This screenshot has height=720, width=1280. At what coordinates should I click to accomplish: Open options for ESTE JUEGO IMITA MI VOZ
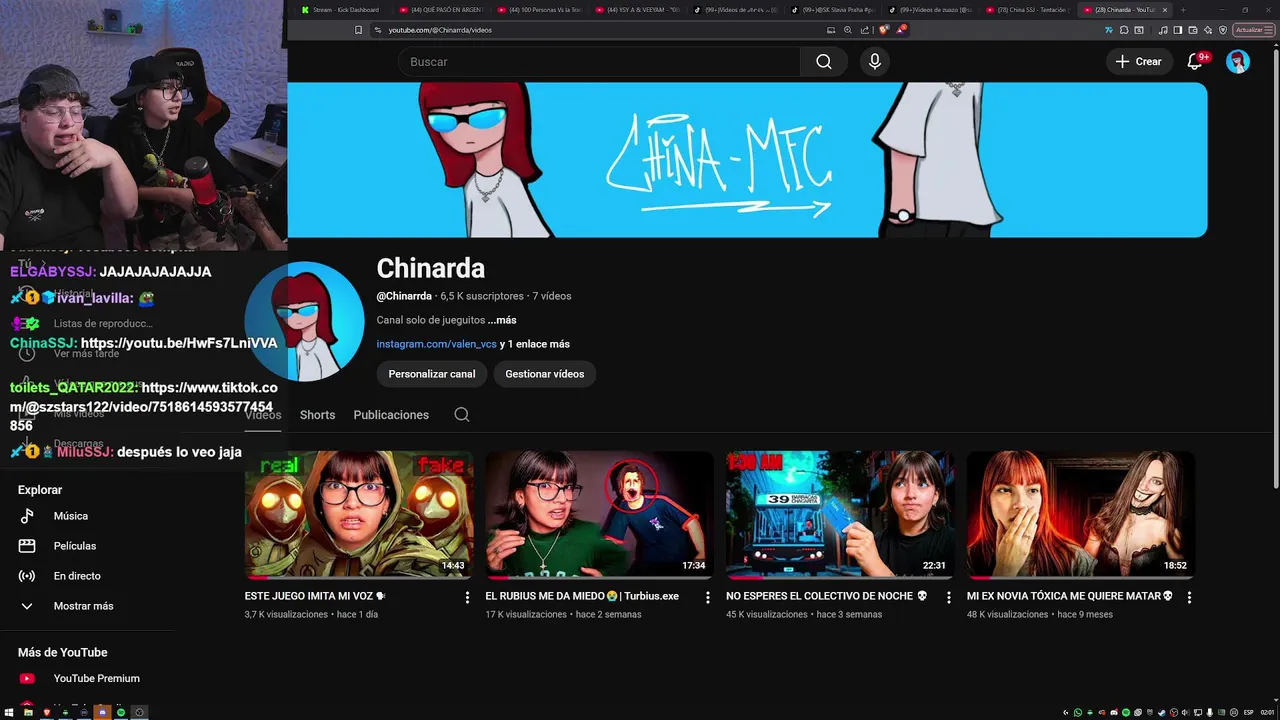(467, 597)
